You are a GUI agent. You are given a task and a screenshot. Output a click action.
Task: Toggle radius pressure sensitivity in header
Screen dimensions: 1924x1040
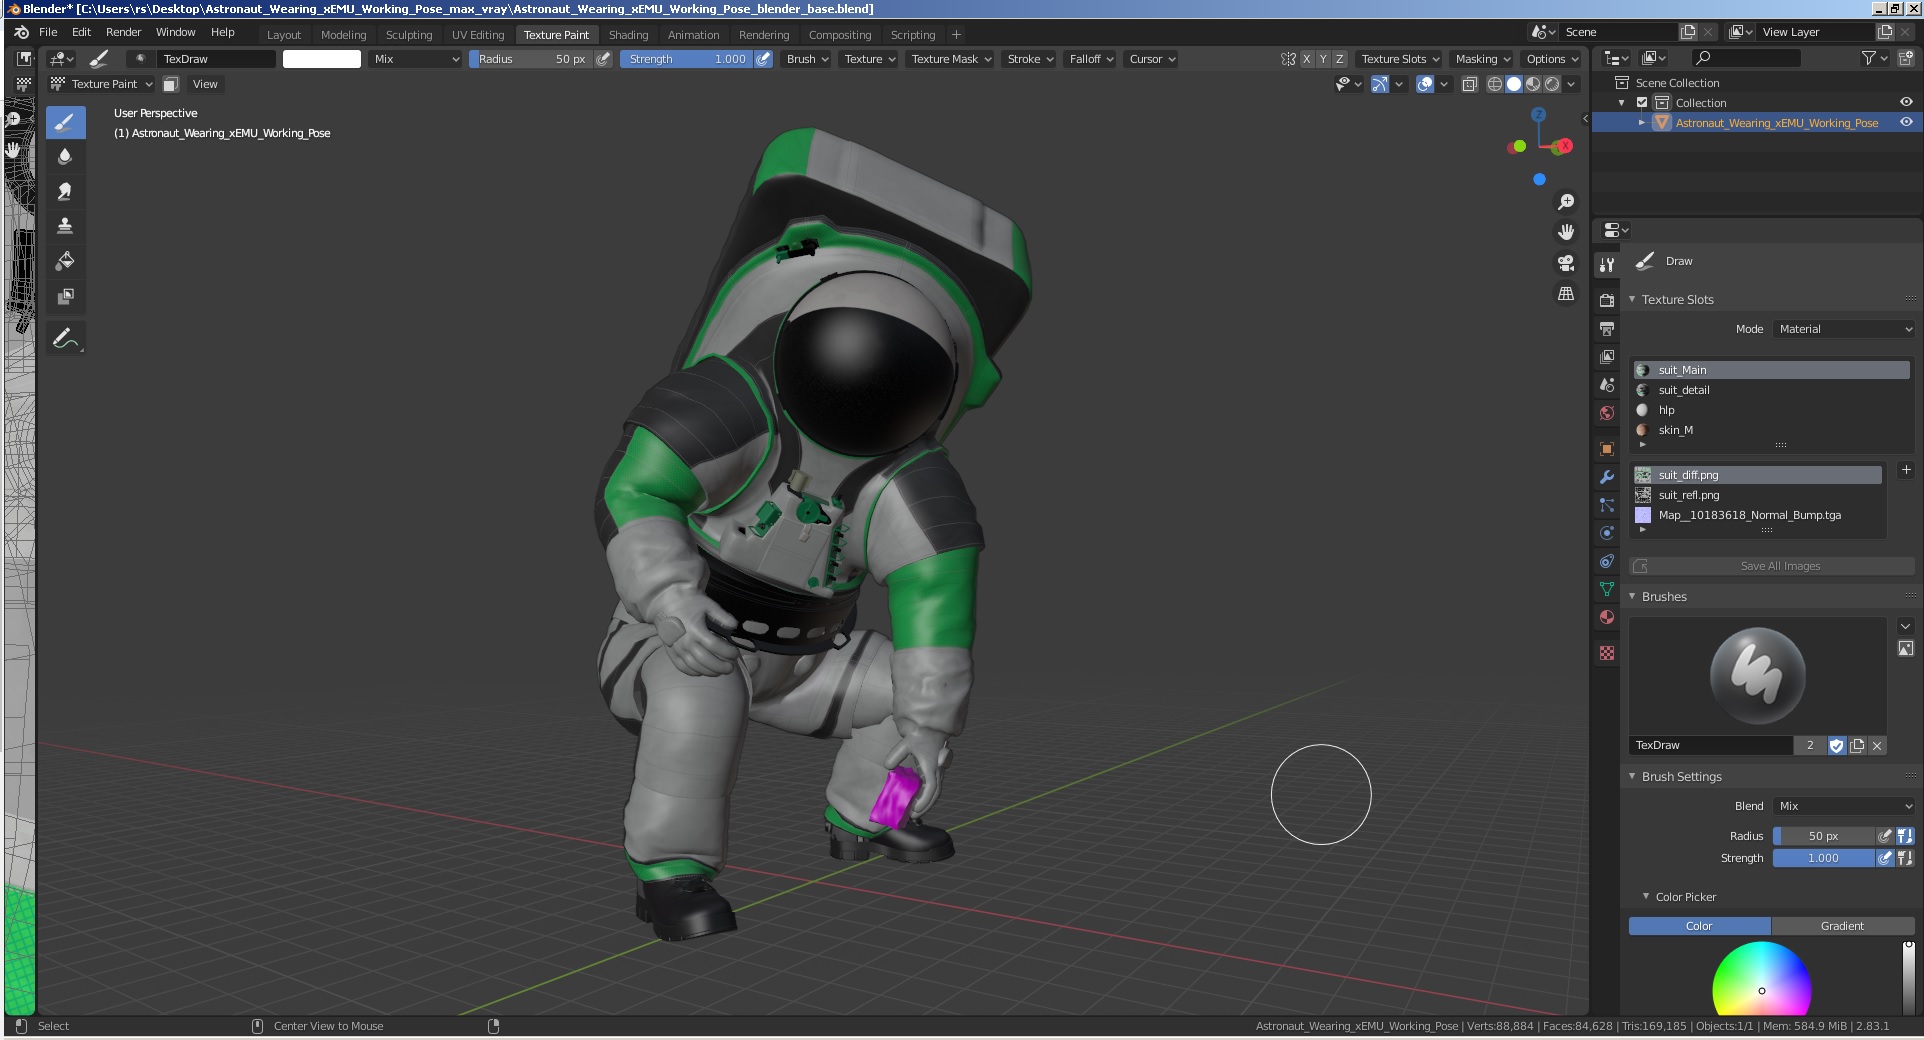click(x=603, y=59)
